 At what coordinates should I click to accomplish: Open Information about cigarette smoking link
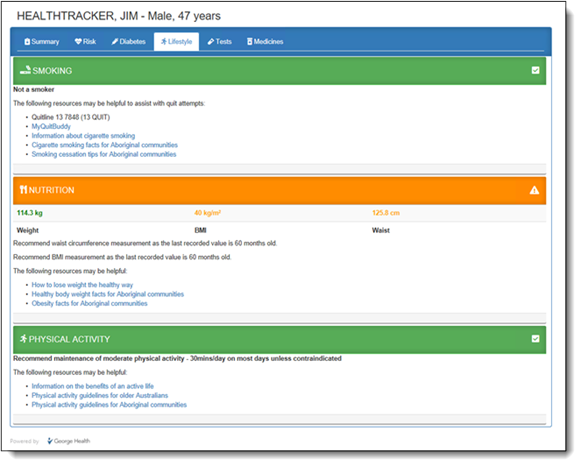[83, 135]
